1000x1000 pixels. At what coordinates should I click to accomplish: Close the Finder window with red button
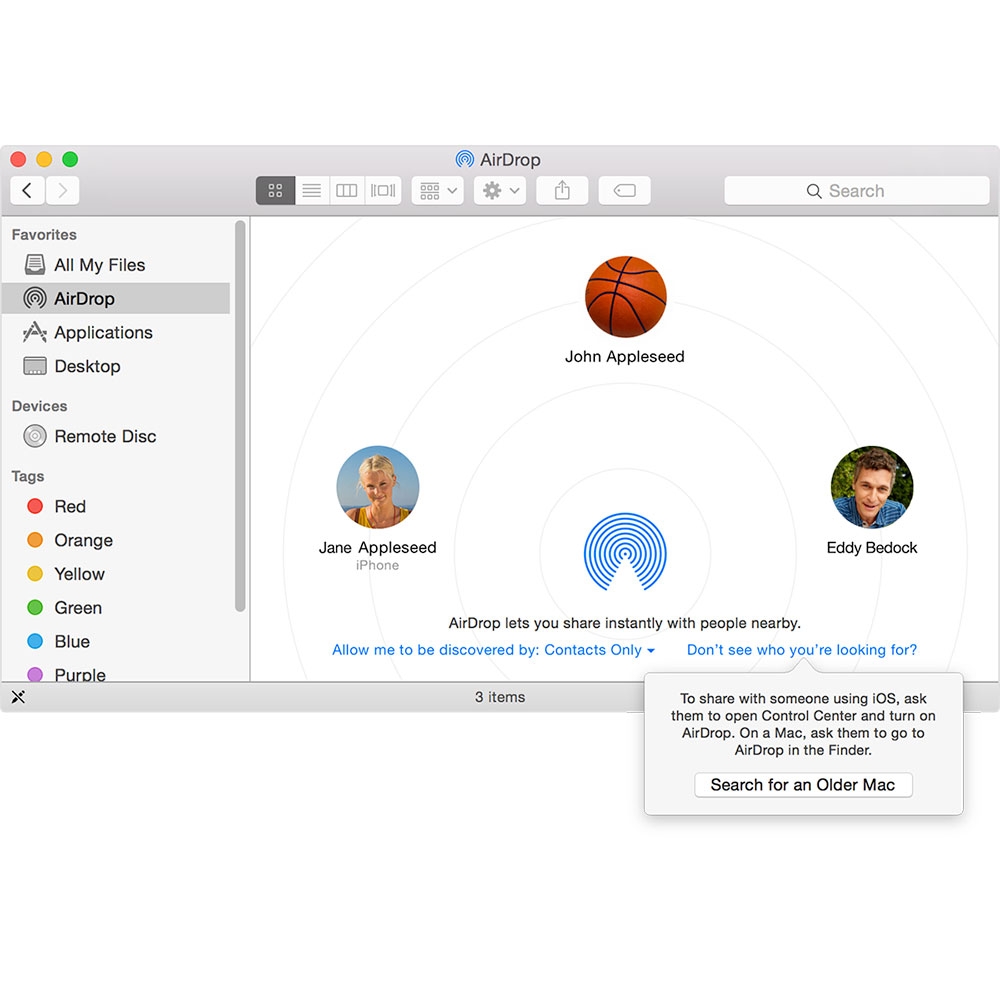[x=18, y=159]
